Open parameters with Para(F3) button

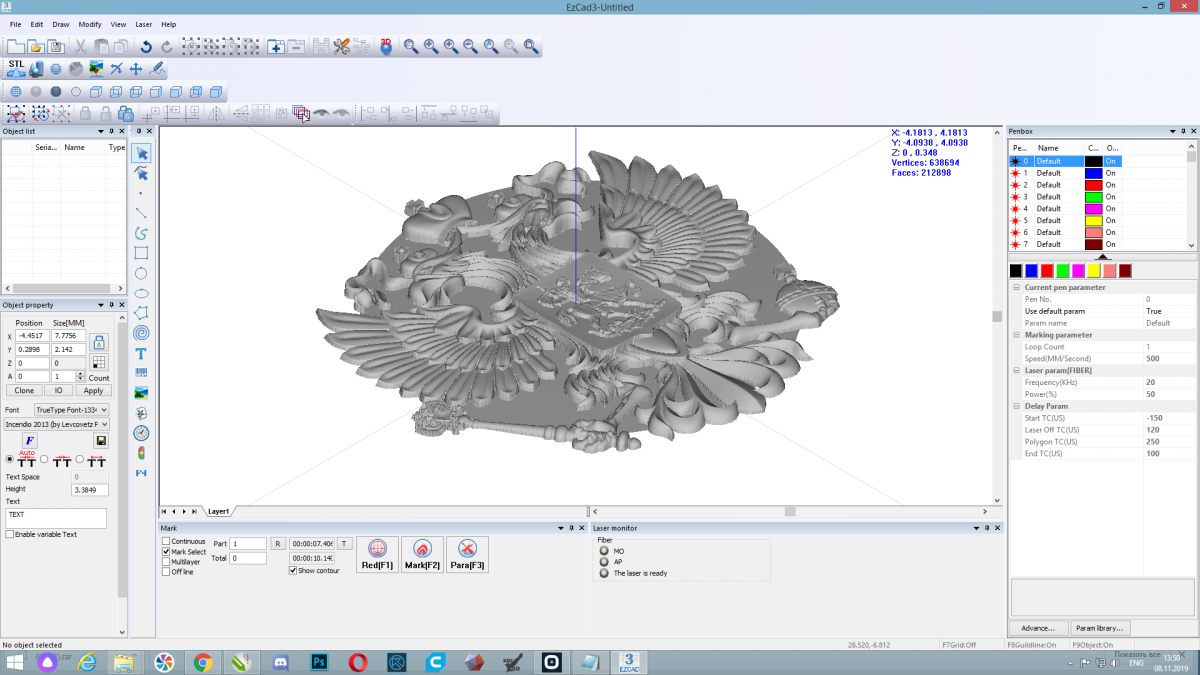(467, 555)
